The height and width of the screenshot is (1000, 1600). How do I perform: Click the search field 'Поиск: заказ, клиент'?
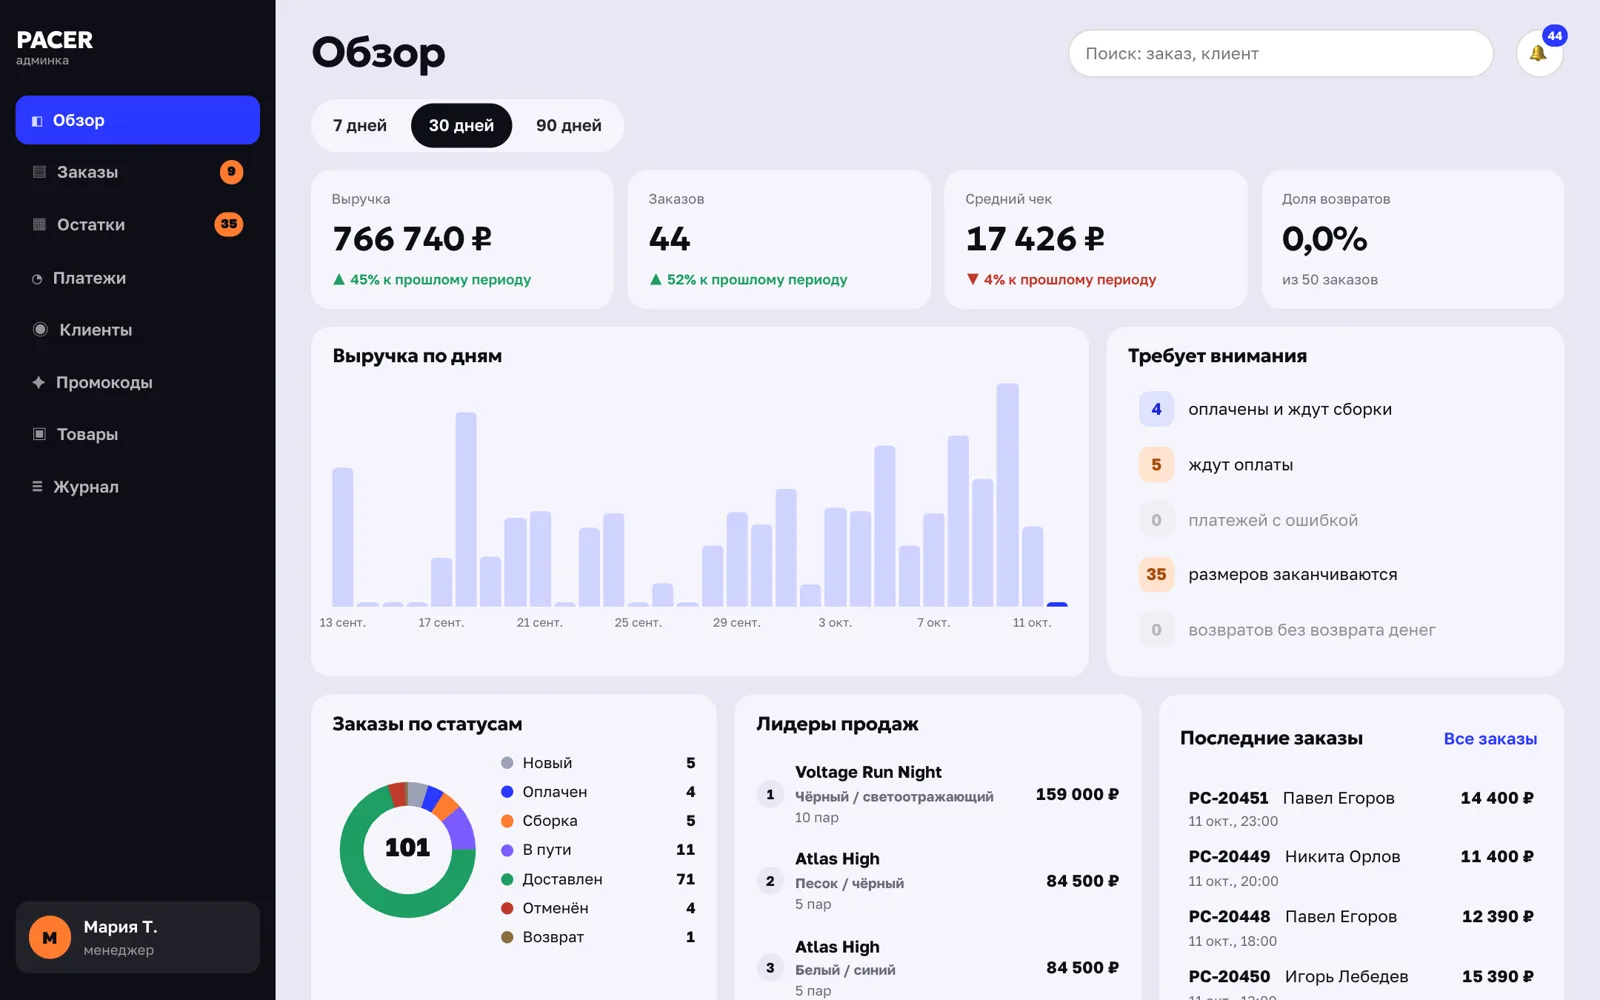pyautogui.click(x=1281, y=54)
